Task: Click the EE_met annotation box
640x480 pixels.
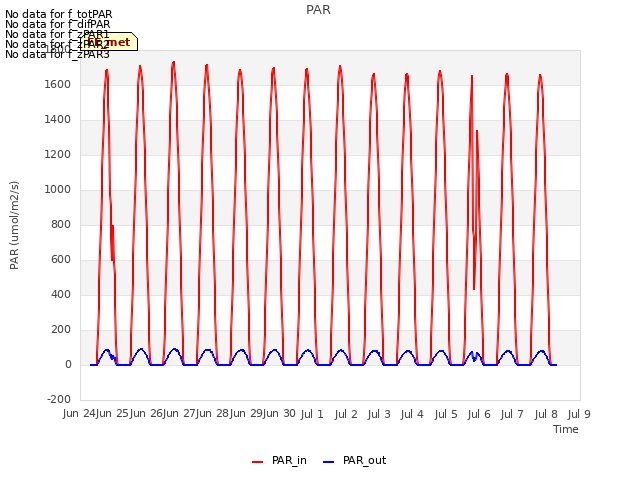Action: (109, 42)
